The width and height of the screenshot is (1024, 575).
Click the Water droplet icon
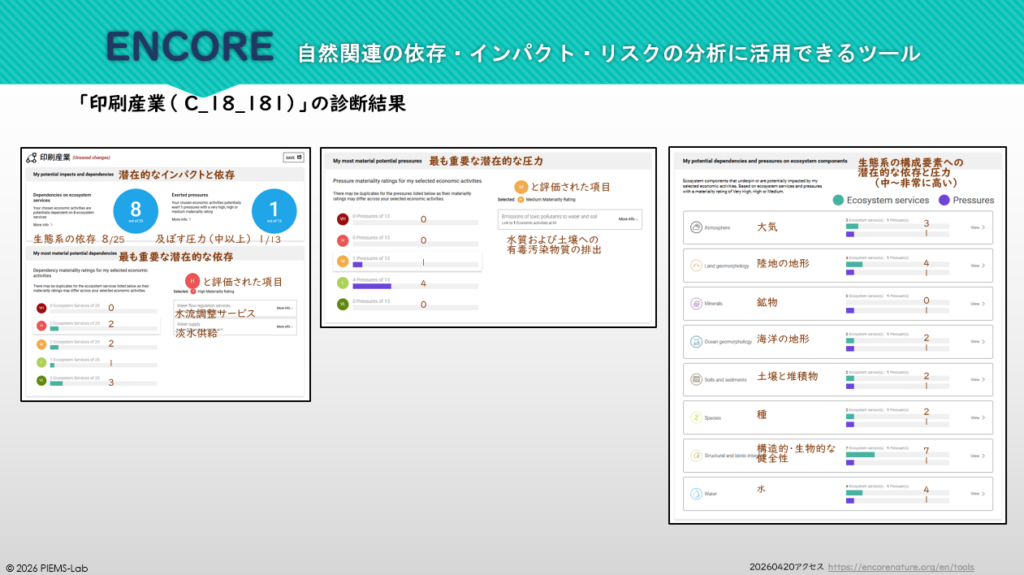[x=696, y=494]
